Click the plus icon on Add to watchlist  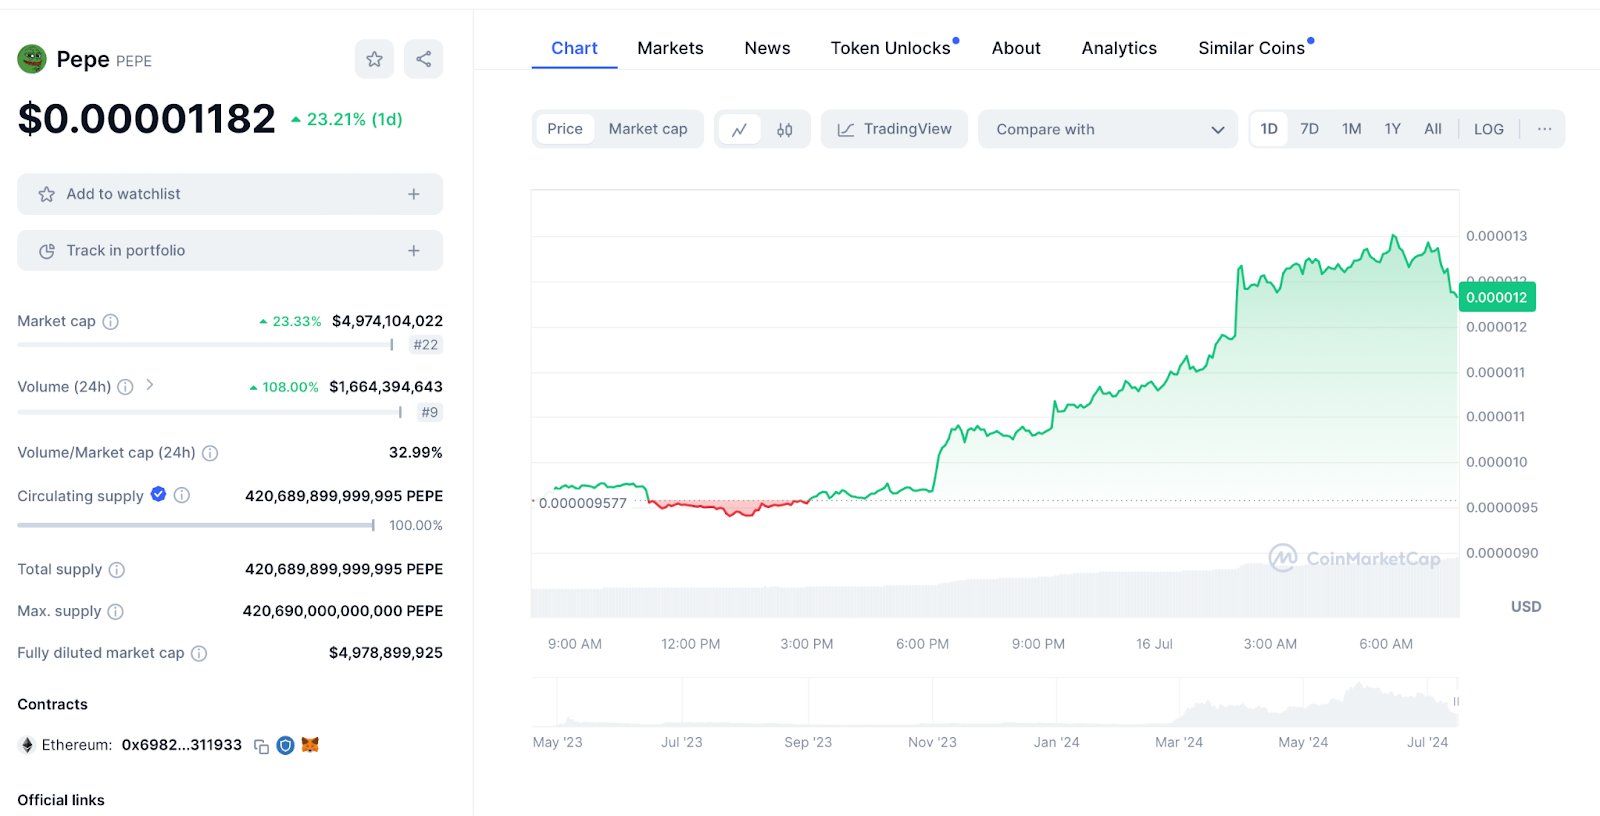(x=413, y=194)
